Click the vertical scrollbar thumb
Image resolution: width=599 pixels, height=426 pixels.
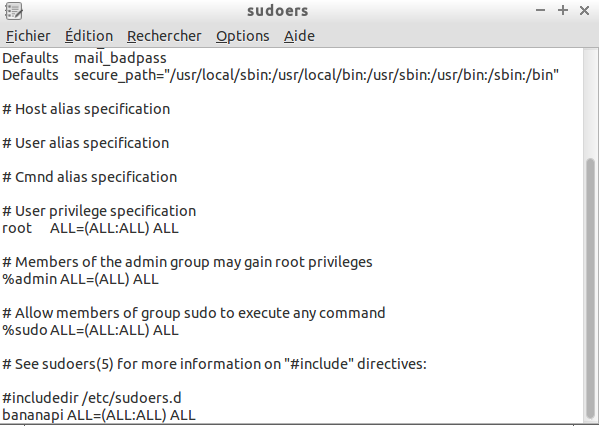tap(590, 288)
